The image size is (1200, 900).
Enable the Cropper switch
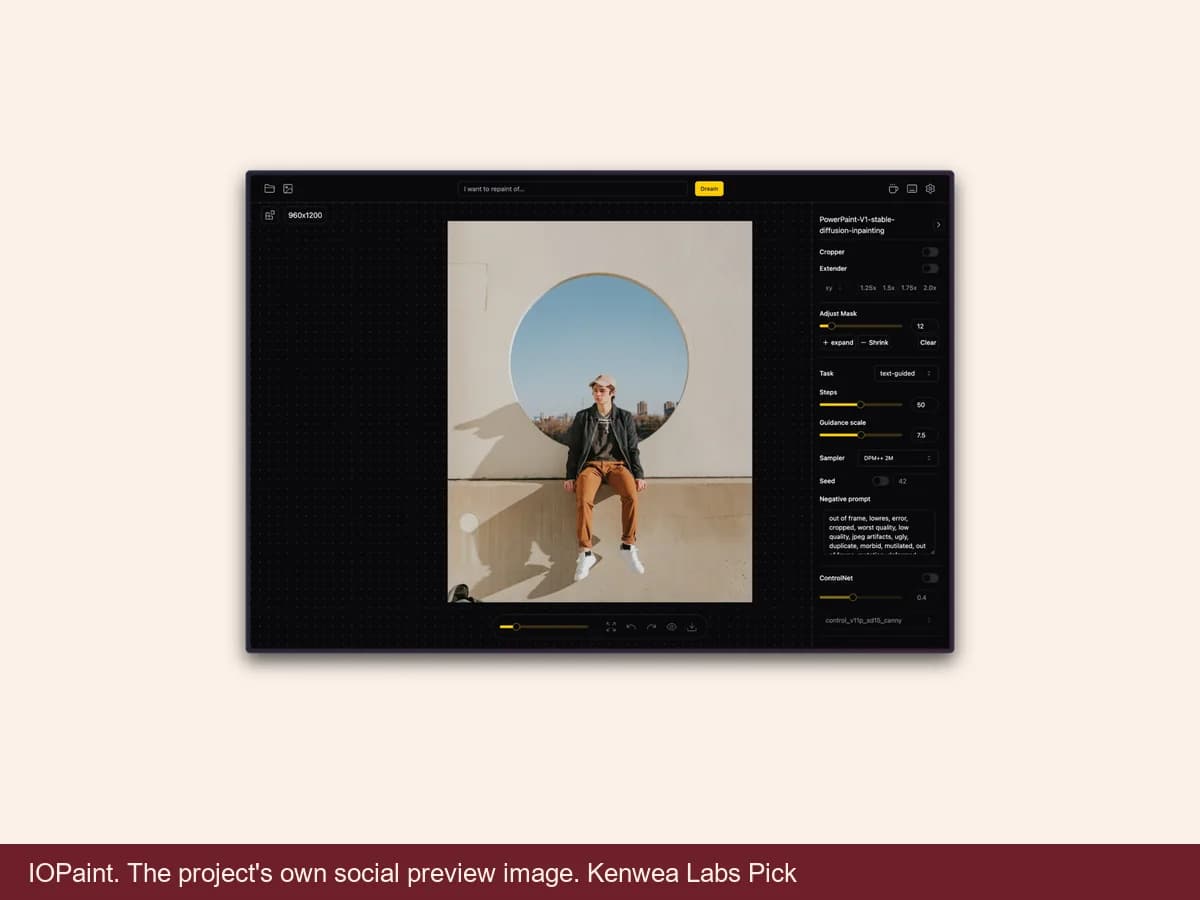pos(930,252)
